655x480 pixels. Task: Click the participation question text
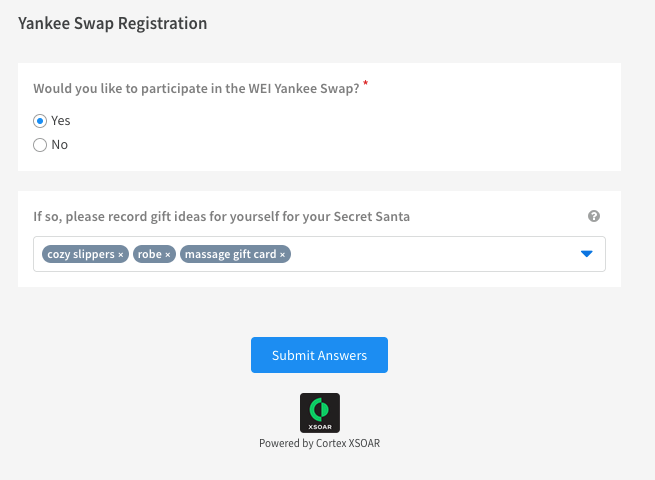click(196, 89)
